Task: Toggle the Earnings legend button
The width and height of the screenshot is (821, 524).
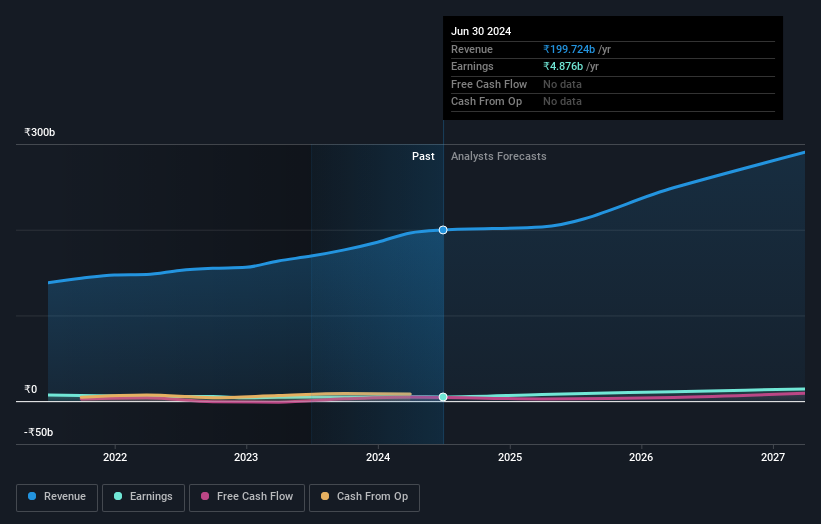Action: (x=143, y=497)
